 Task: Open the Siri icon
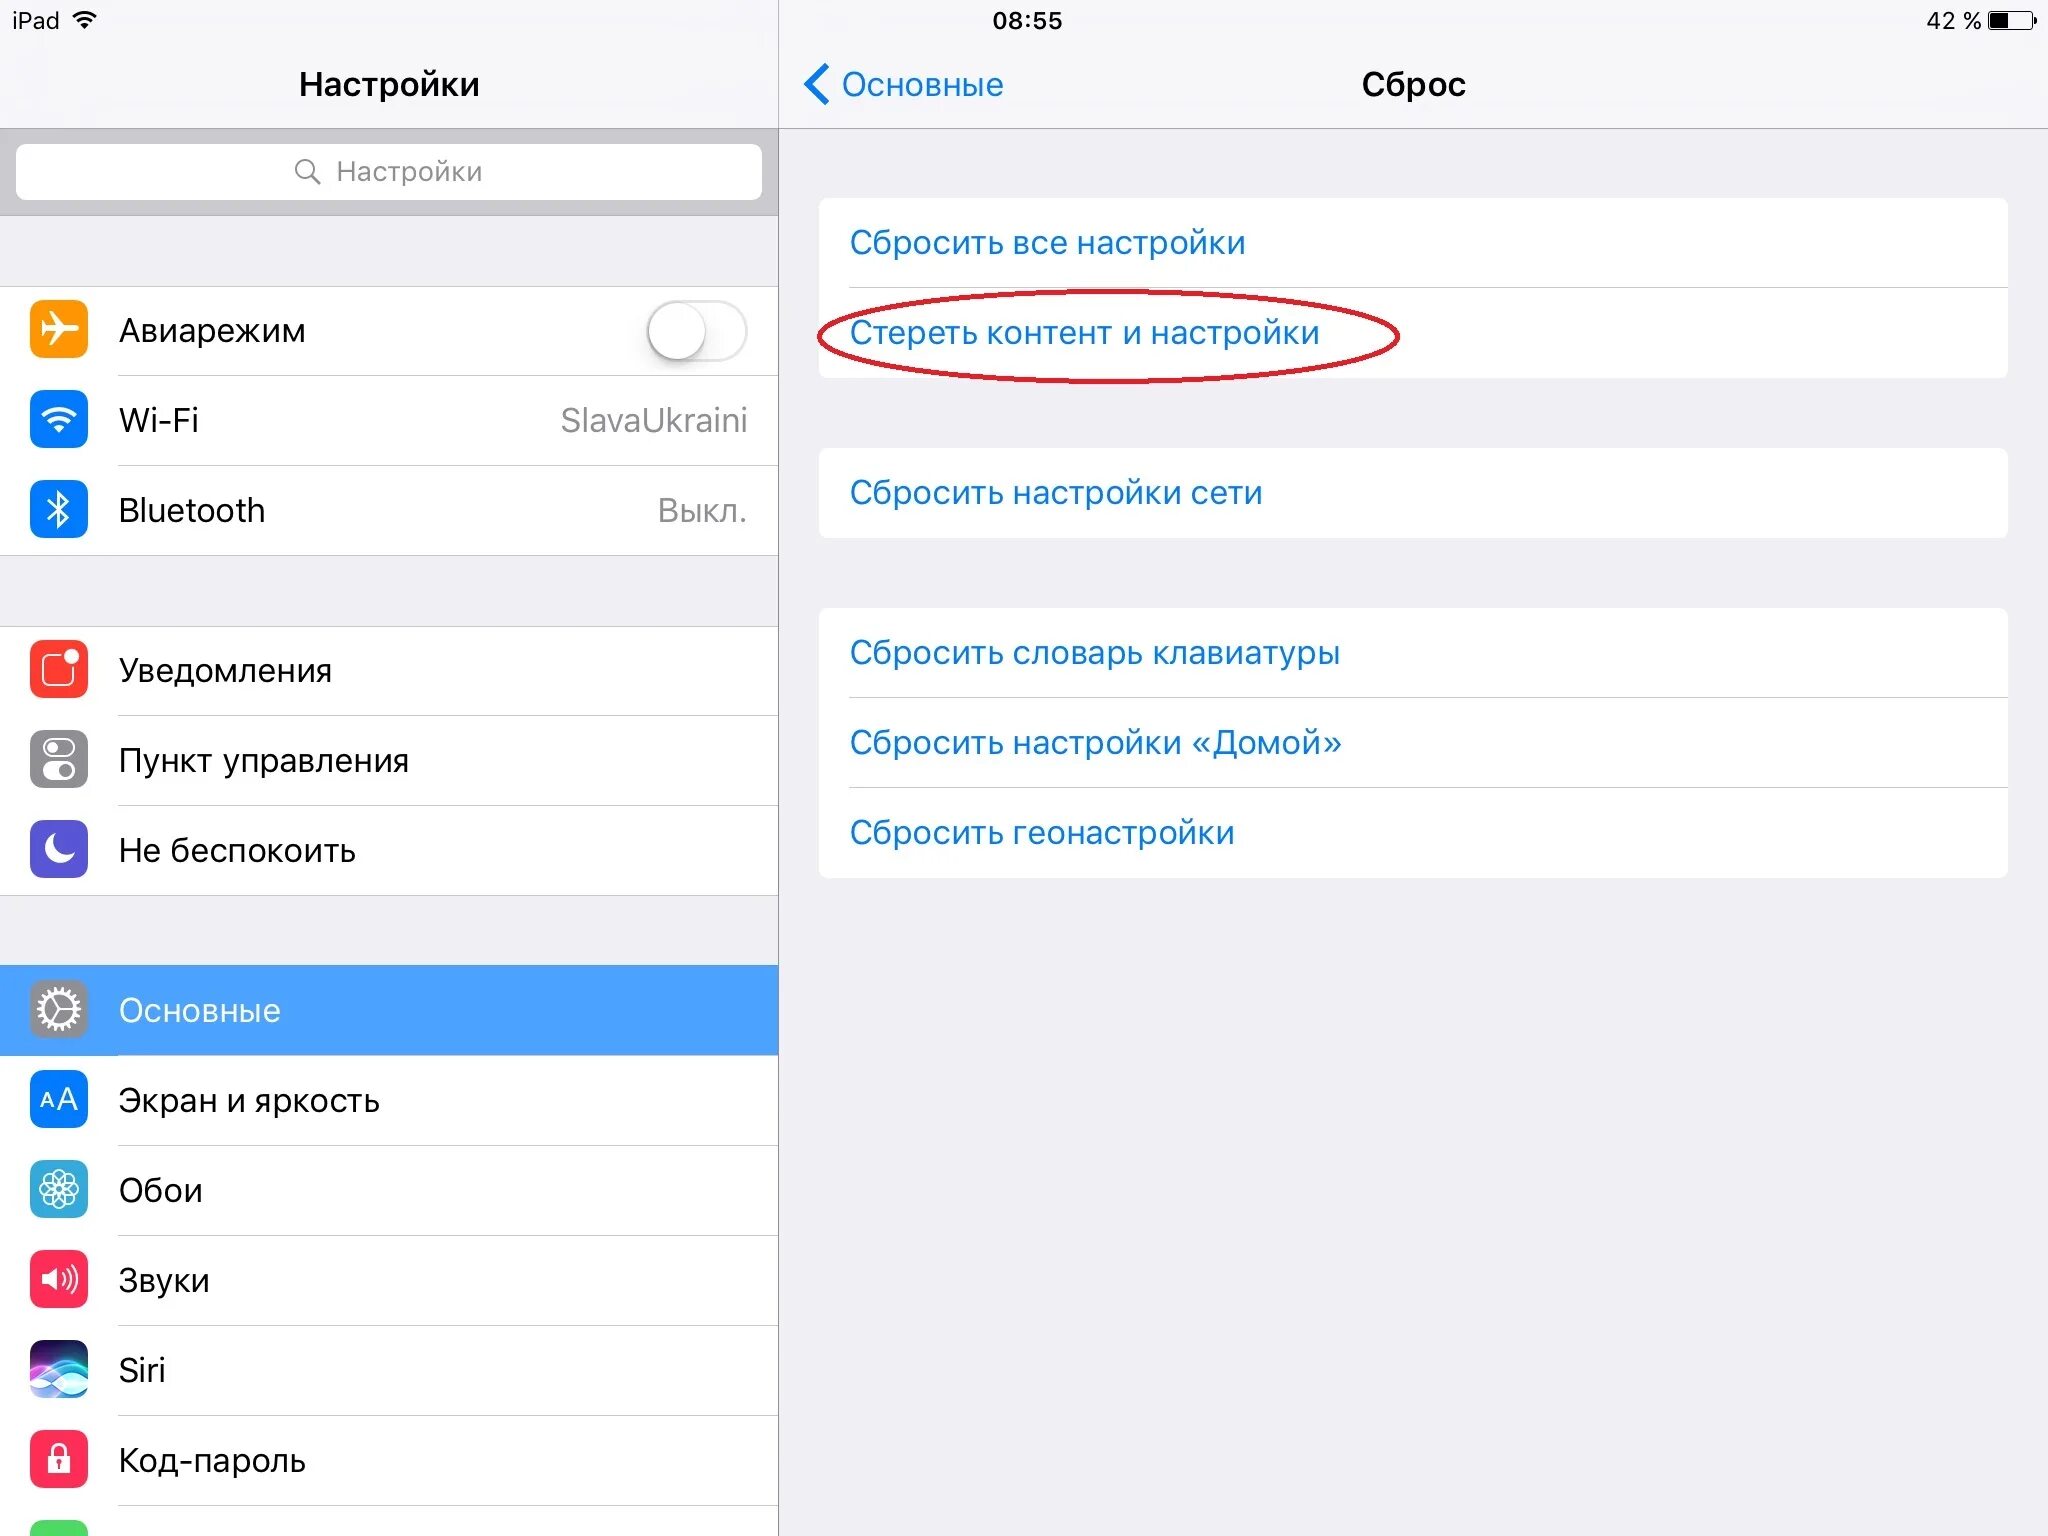(x=59, y=1369)
